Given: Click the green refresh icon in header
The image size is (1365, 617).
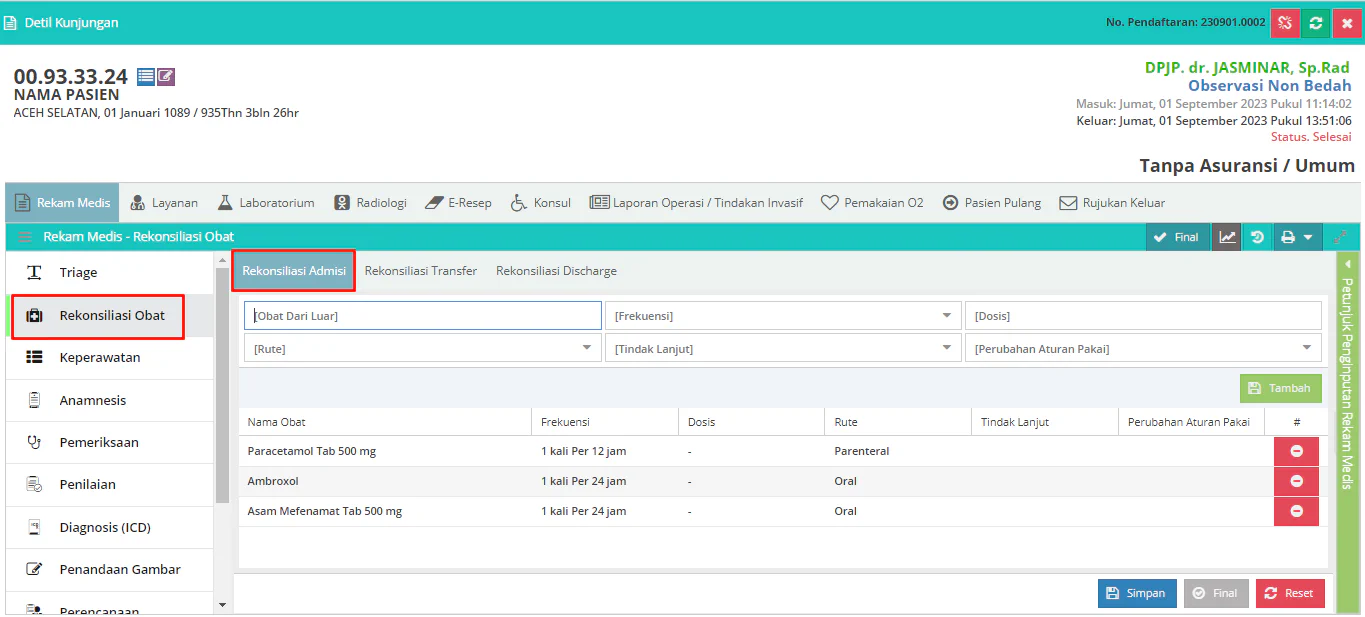Looking at the screenshot, I should click(1316, 23).
